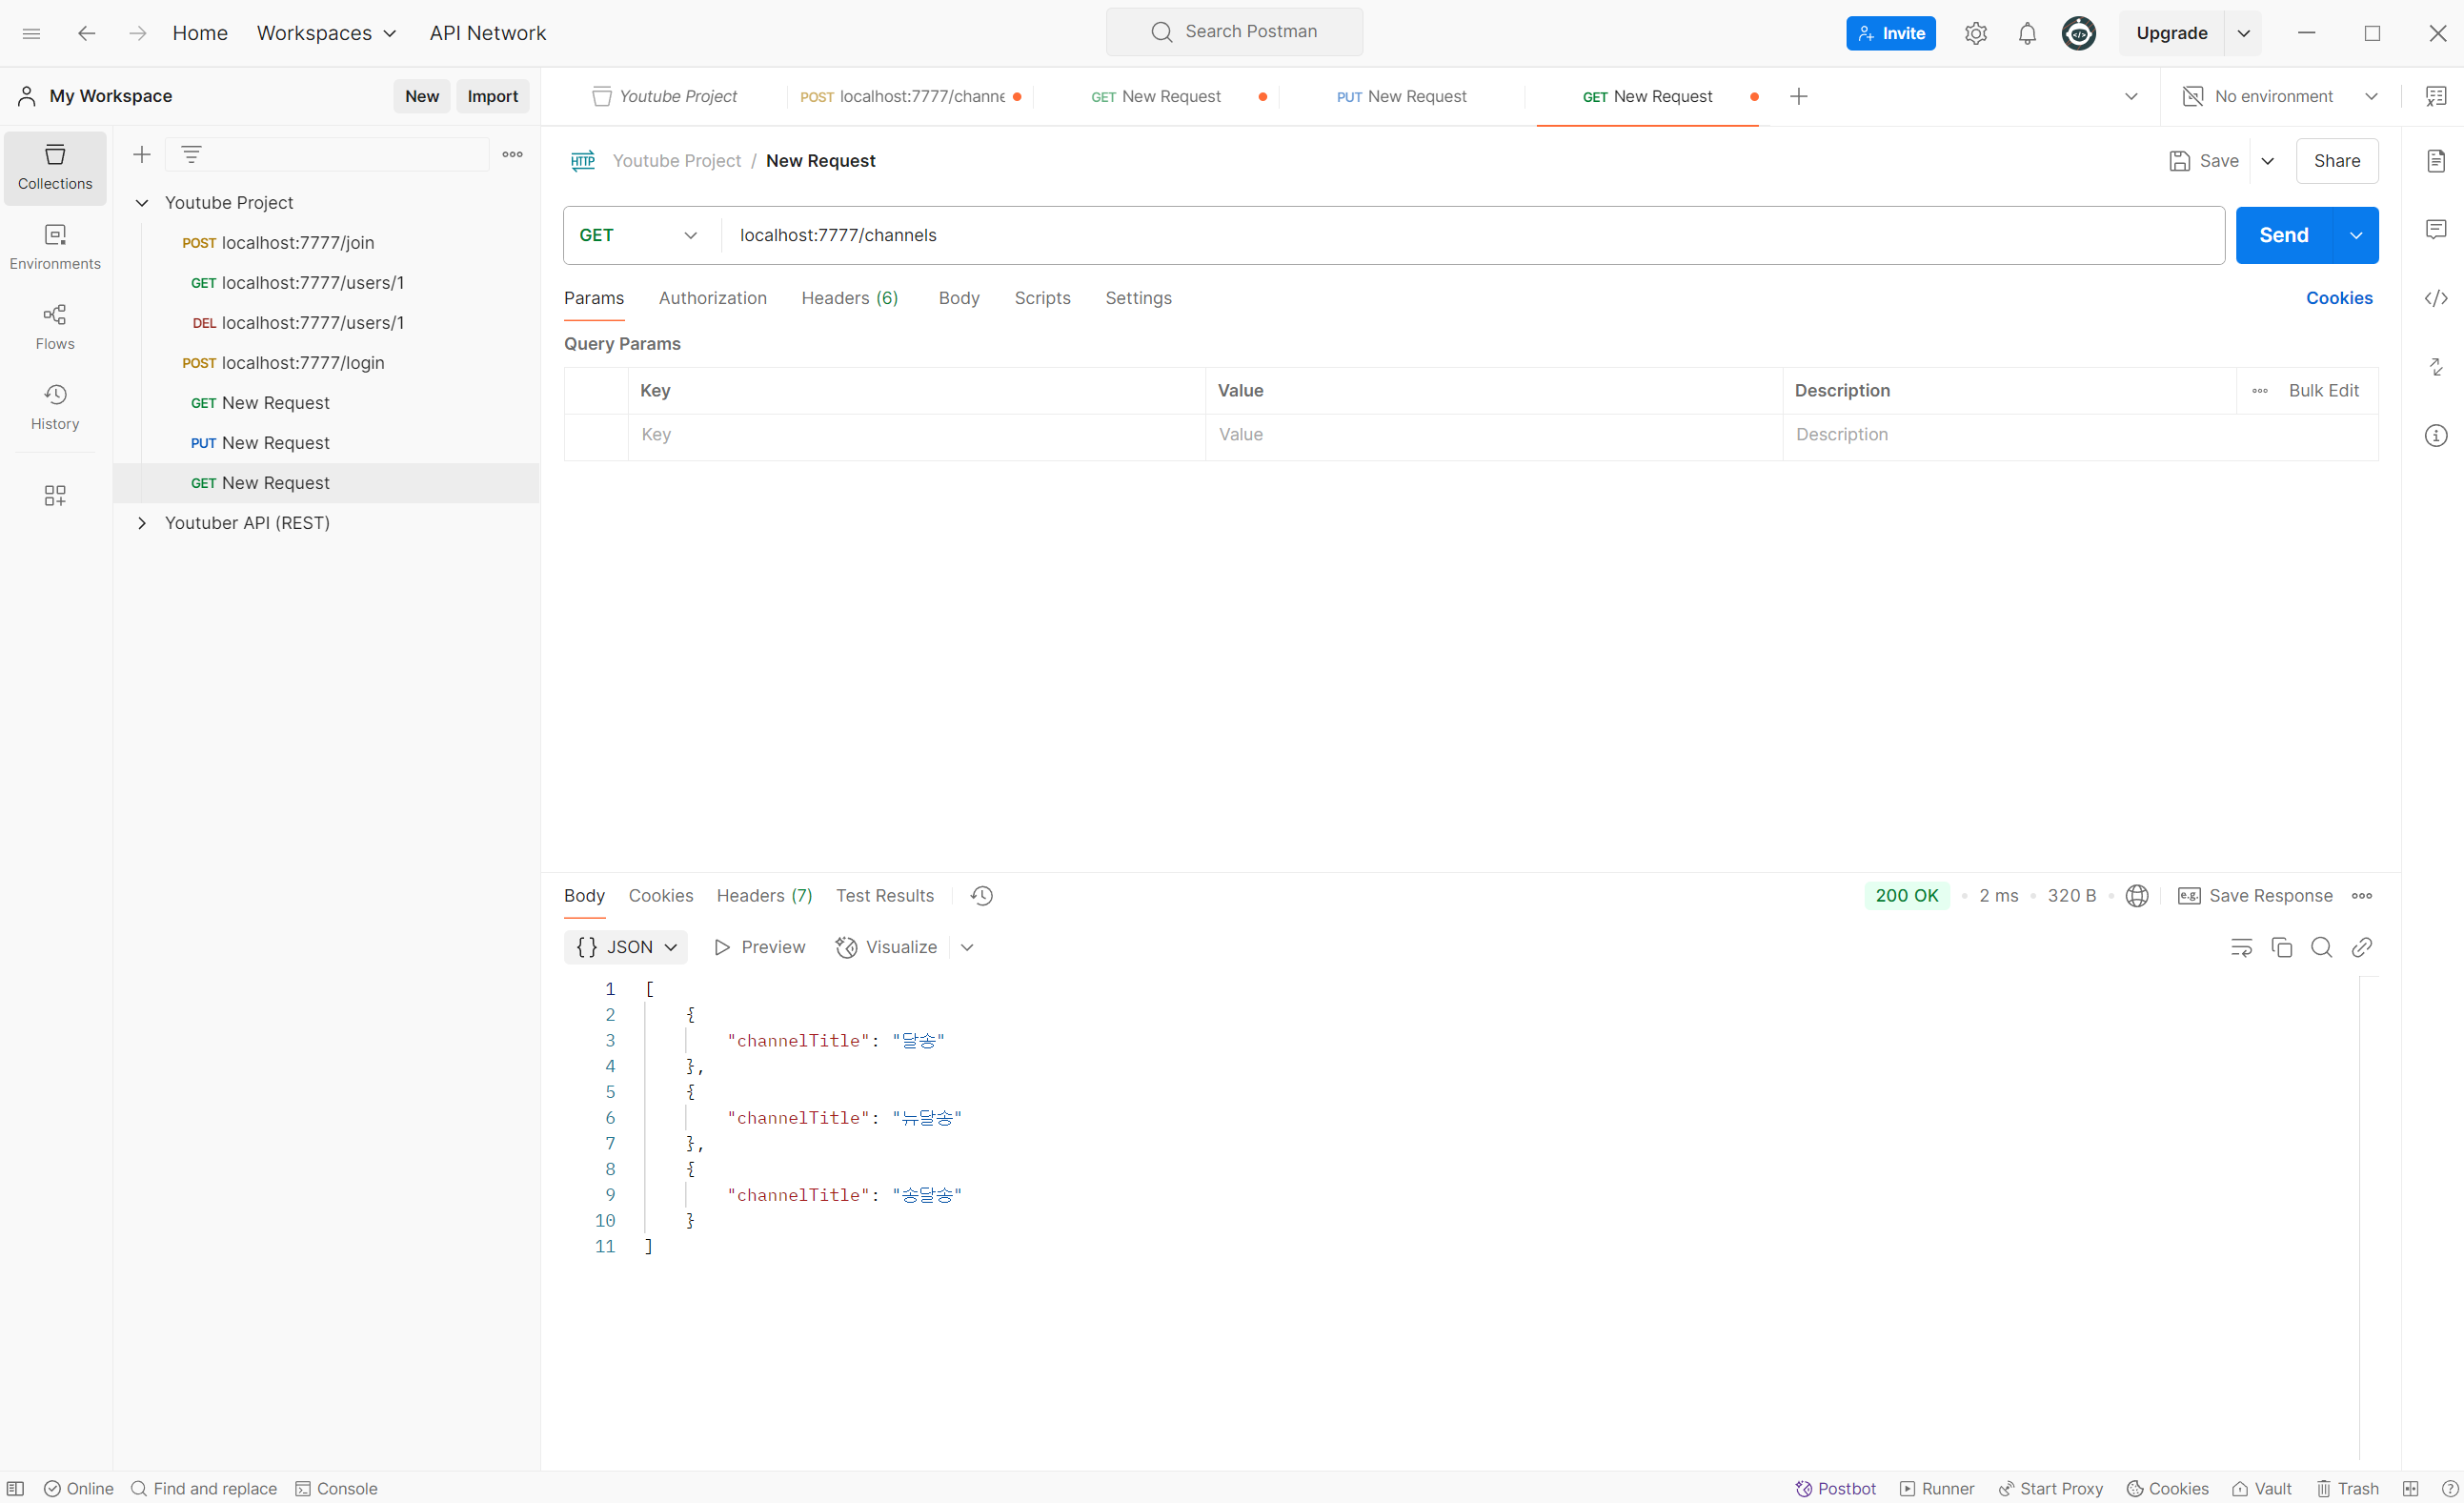Expand the Youtuber API (REST) collection
This screenshot has height=1503, width=2464.
142,523
